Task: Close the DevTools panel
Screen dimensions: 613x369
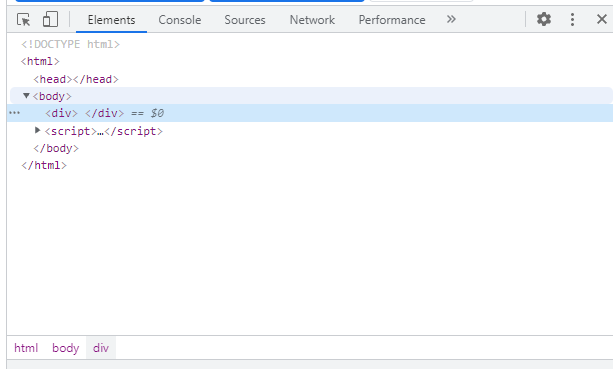Action: coord(602,19)
